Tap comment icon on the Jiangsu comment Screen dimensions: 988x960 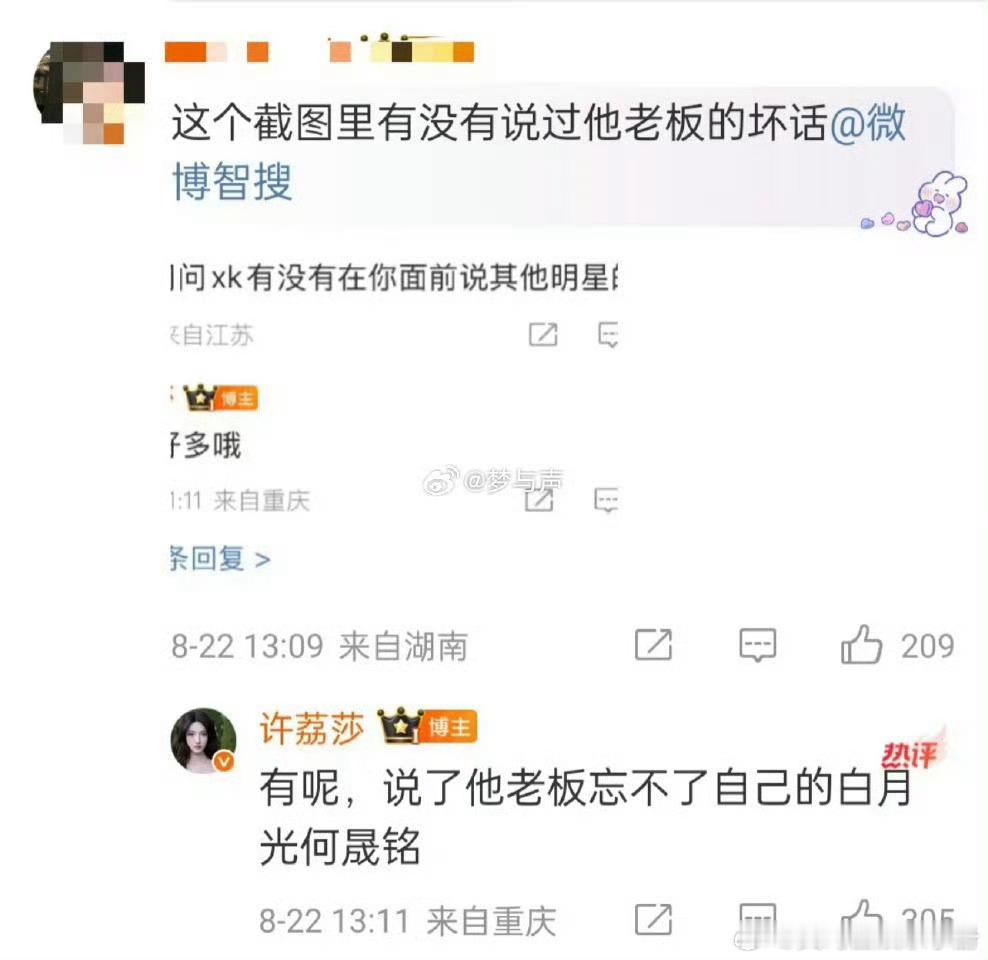pos(608,334)
